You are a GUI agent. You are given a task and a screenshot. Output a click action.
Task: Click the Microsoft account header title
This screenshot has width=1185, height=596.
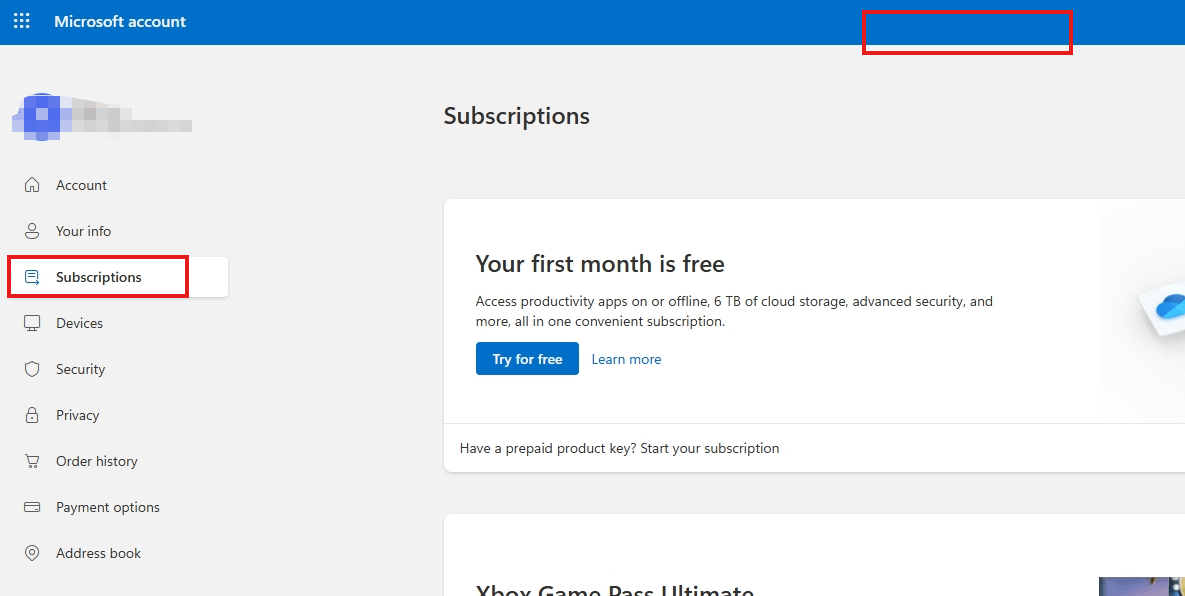point(120,22)
